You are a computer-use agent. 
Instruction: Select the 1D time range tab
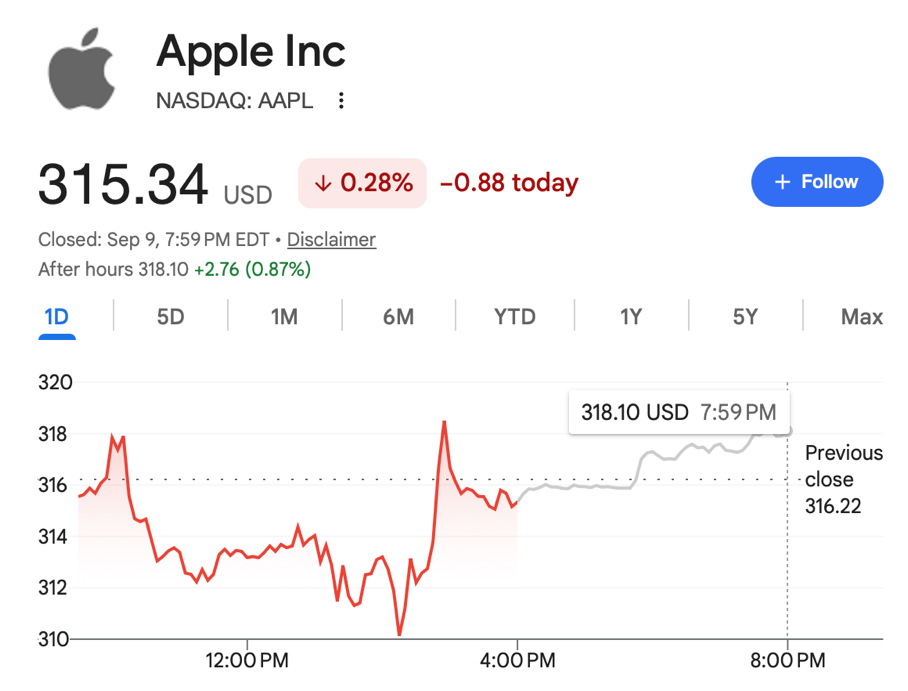click(x=57, y=317)
